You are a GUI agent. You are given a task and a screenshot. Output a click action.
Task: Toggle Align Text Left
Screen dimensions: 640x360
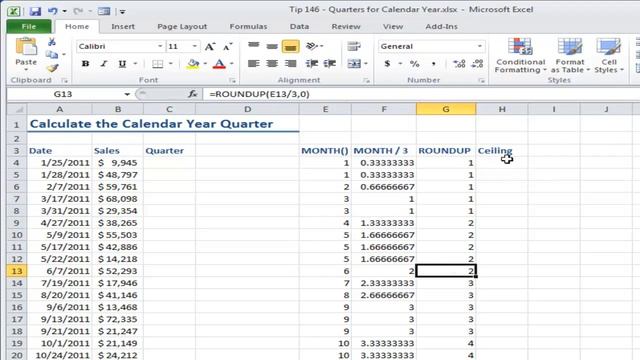pyautogui.click(x=253, y=64)
